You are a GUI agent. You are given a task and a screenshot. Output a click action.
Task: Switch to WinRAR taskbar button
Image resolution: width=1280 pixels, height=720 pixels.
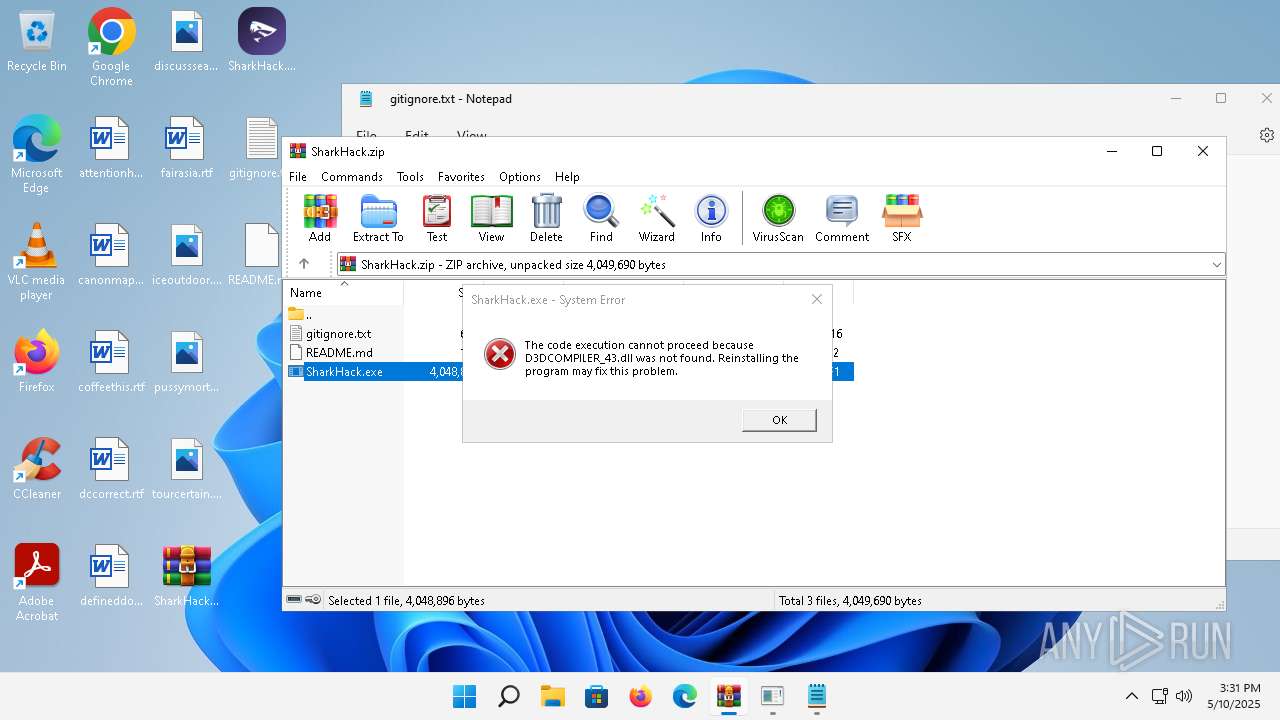pos(728,696)
